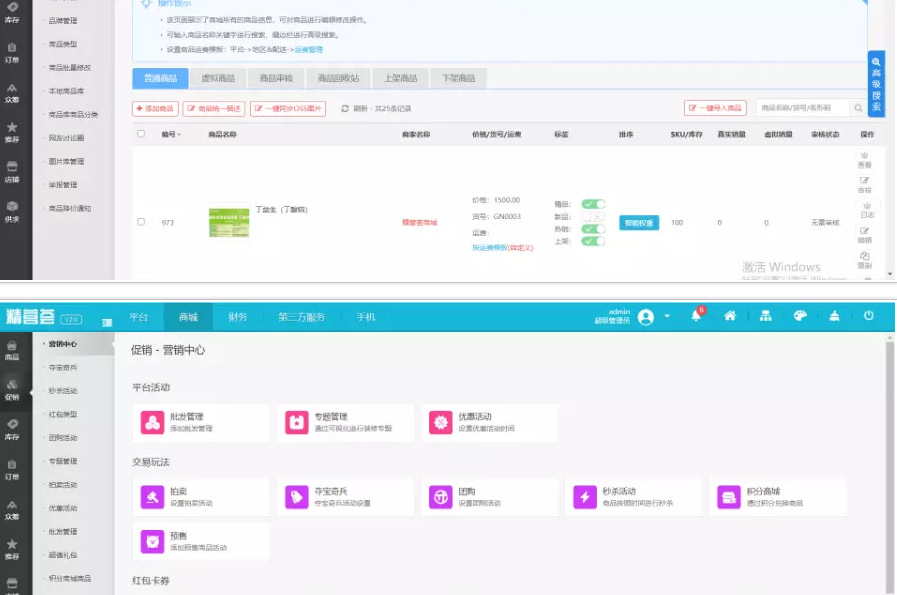Select the 促销 icon in the left sidebar
Screen dimensions: 897x595
coord(12,388)
